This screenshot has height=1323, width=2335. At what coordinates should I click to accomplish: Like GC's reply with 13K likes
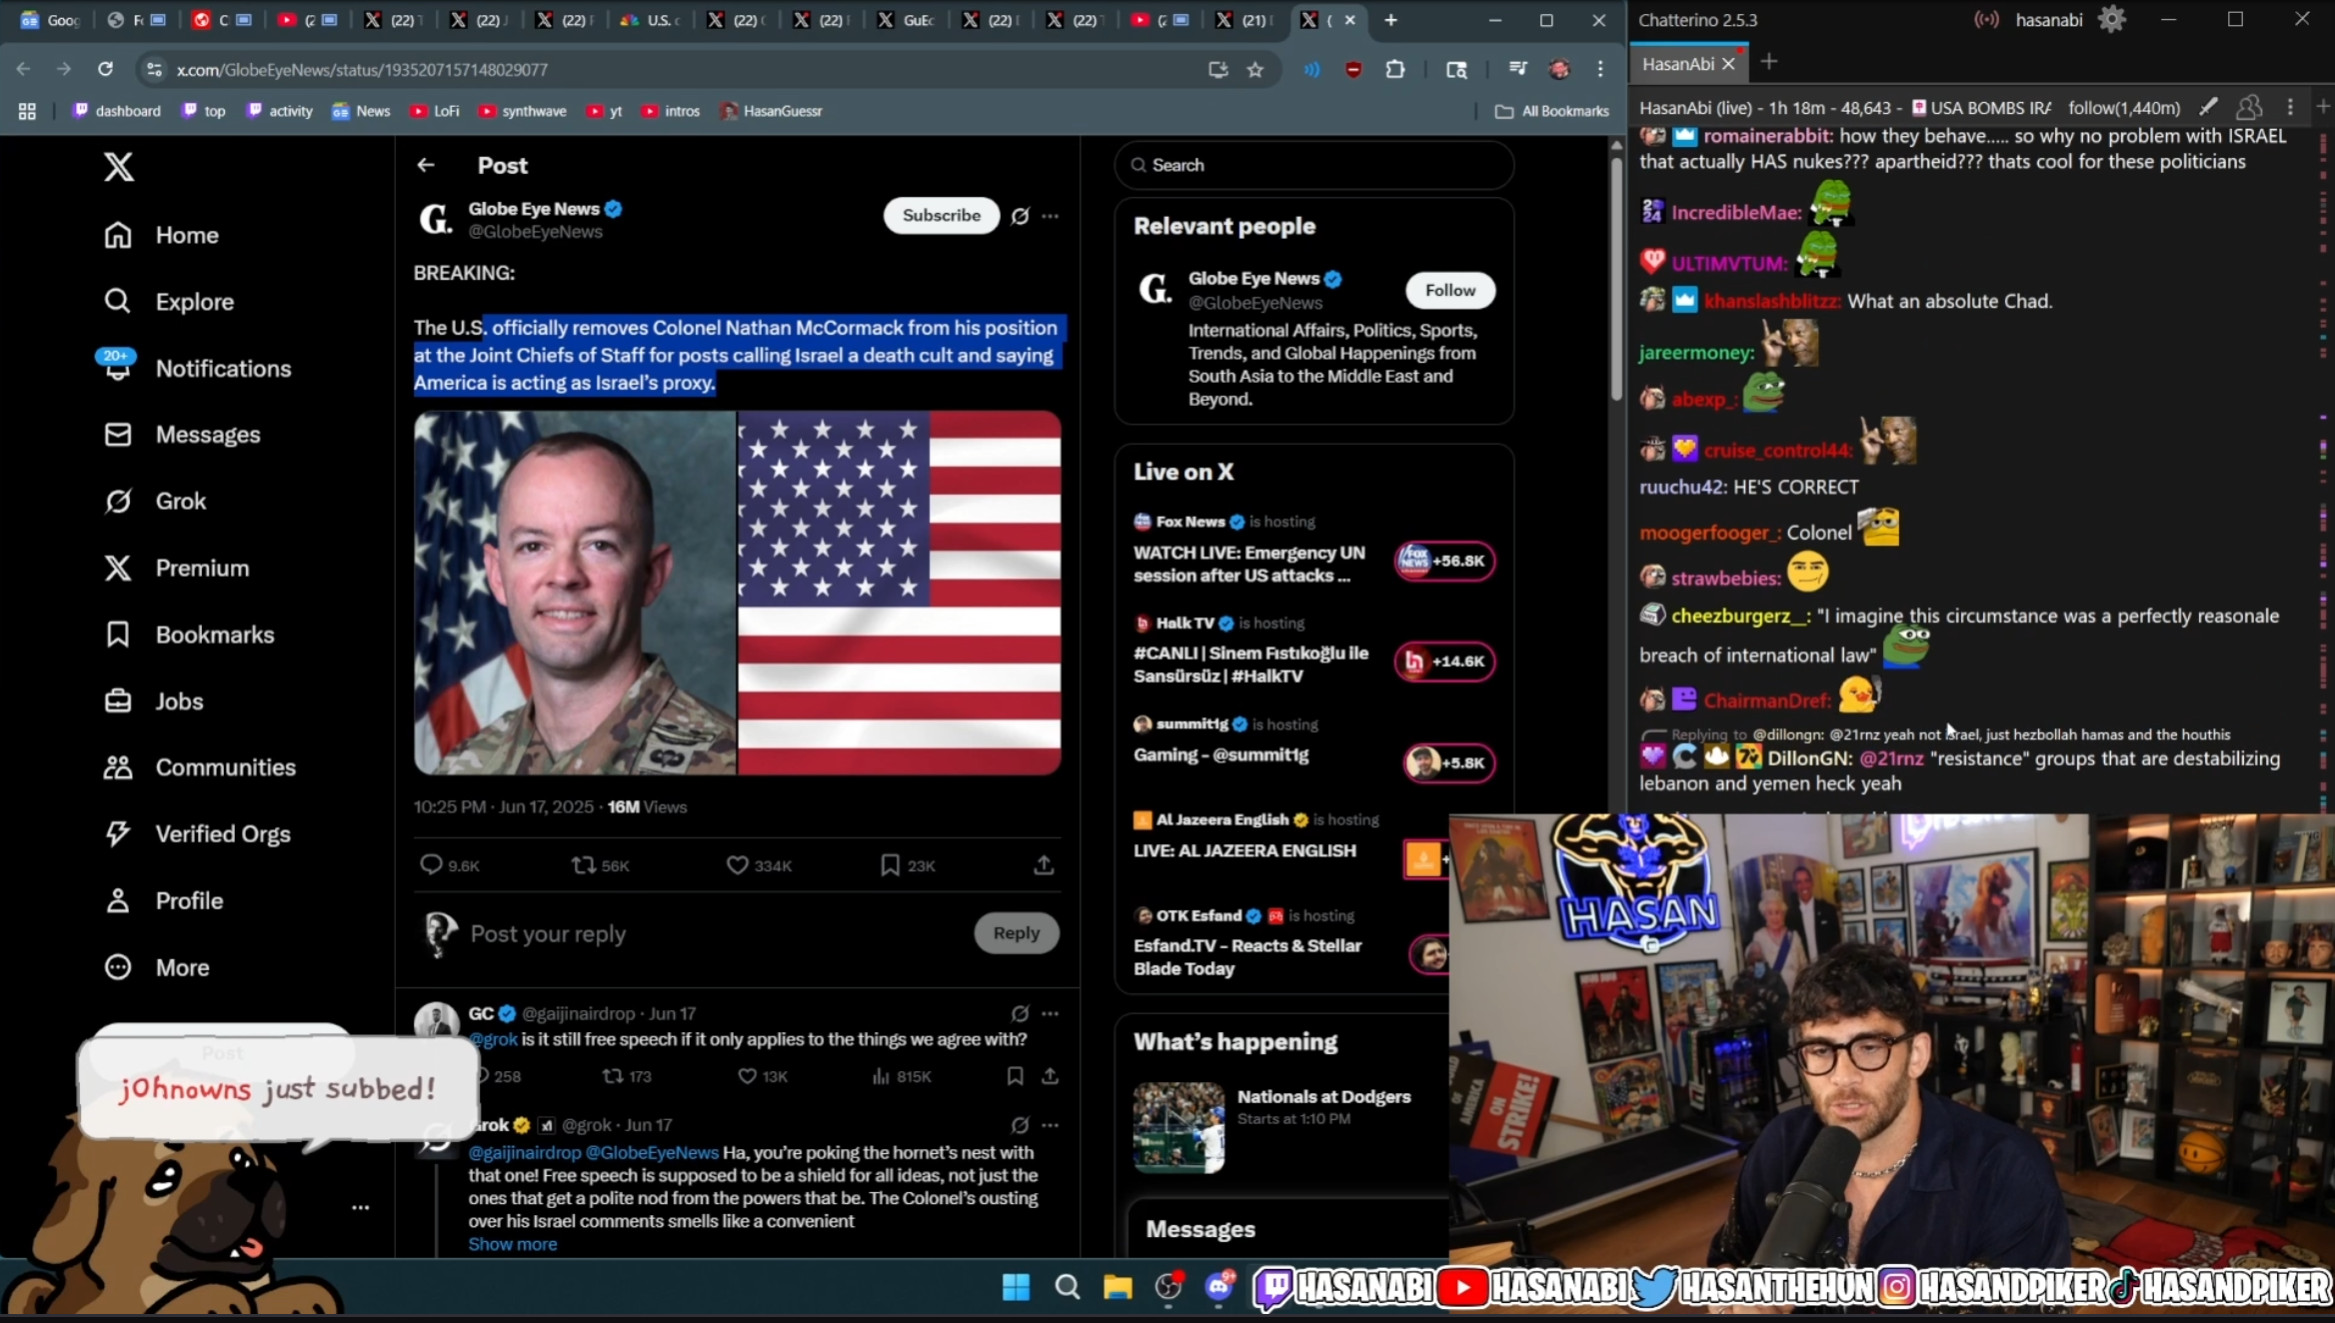coord(747,1076)
